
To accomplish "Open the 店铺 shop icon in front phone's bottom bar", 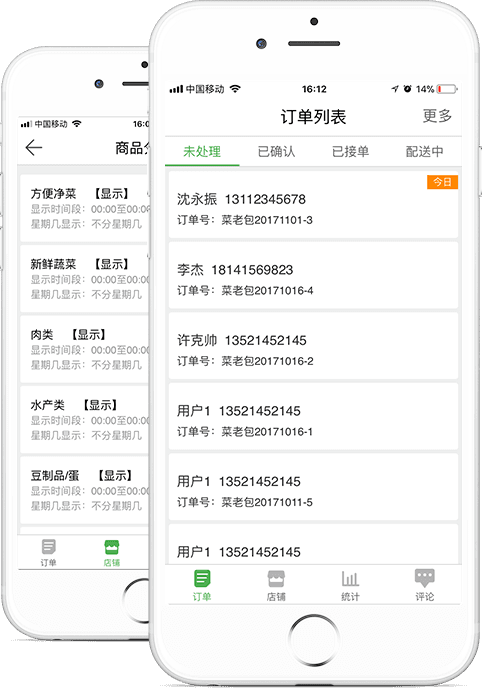I will (x=276, y=579).
